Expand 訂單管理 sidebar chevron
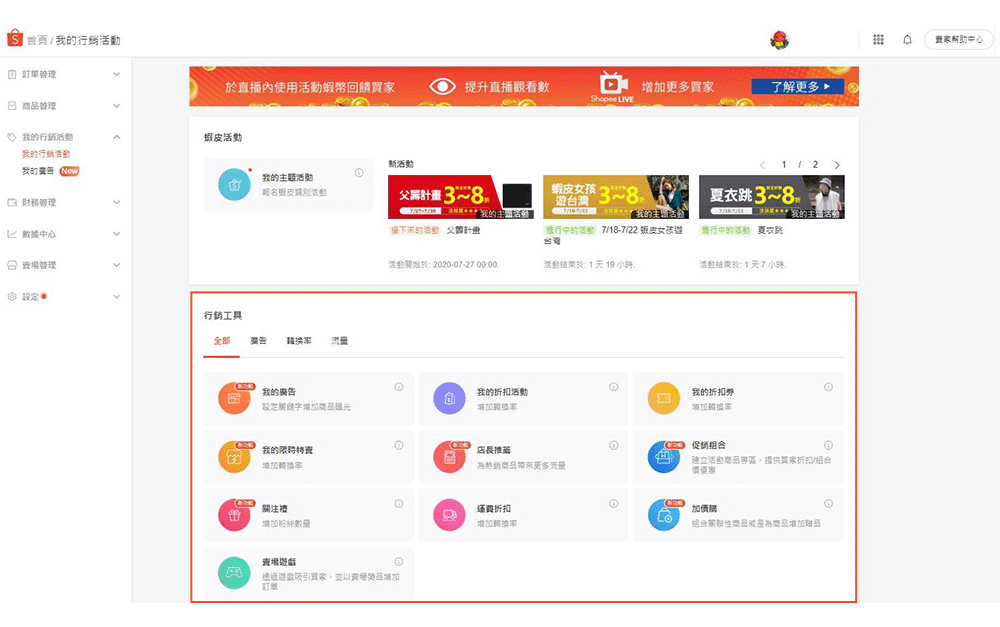 coord(117,74)
